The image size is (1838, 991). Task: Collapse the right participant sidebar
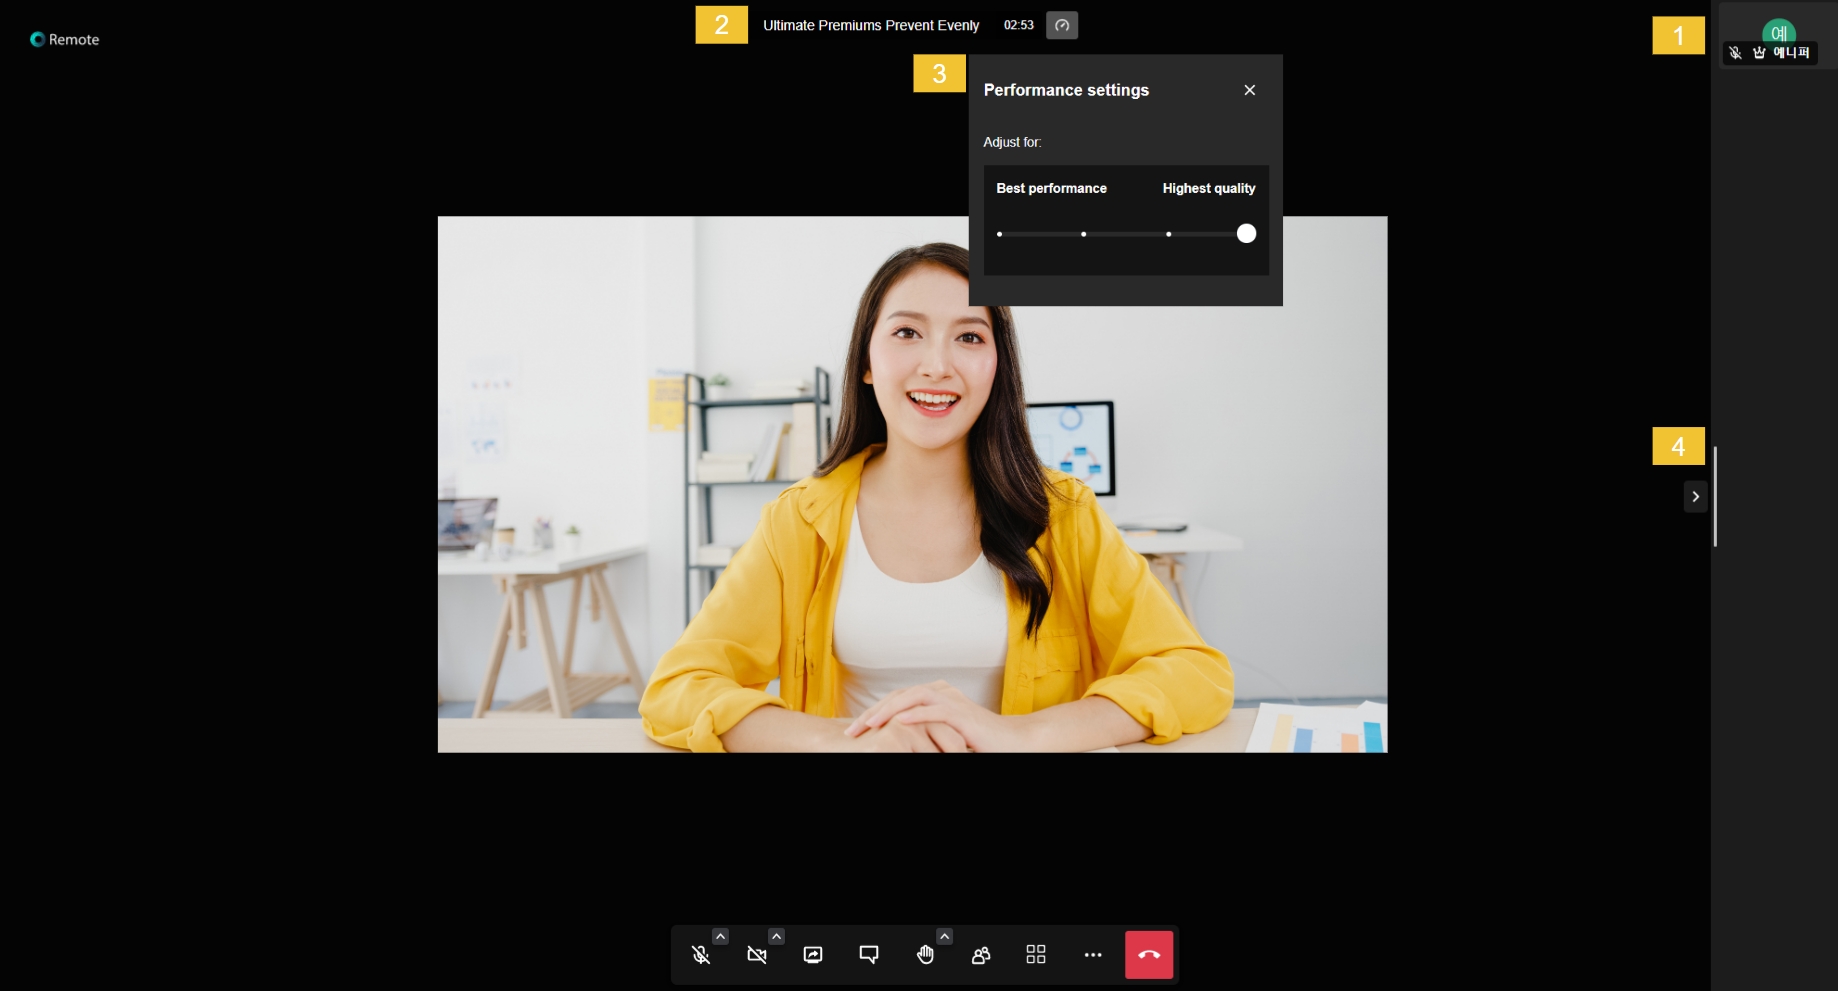pyautogui.click(x=1695, y=497)
